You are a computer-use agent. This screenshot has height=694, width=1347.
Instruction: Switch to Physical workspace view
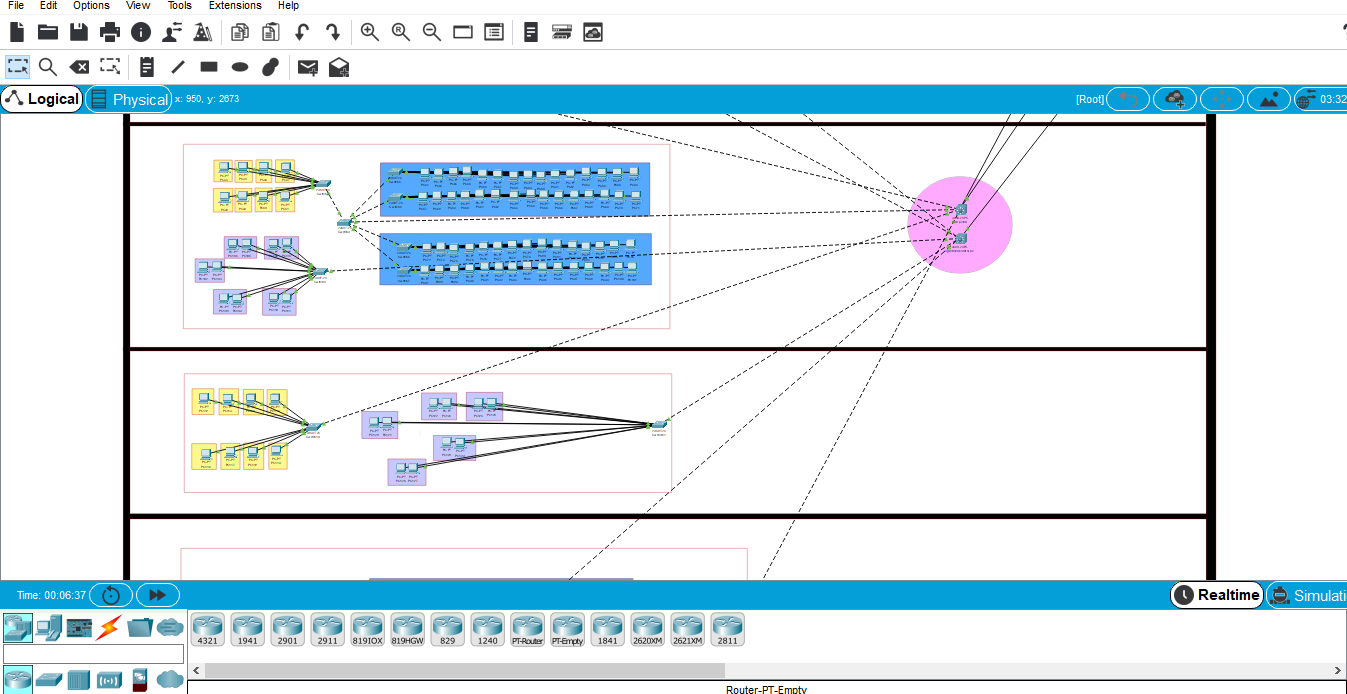(x=129, y=99)
